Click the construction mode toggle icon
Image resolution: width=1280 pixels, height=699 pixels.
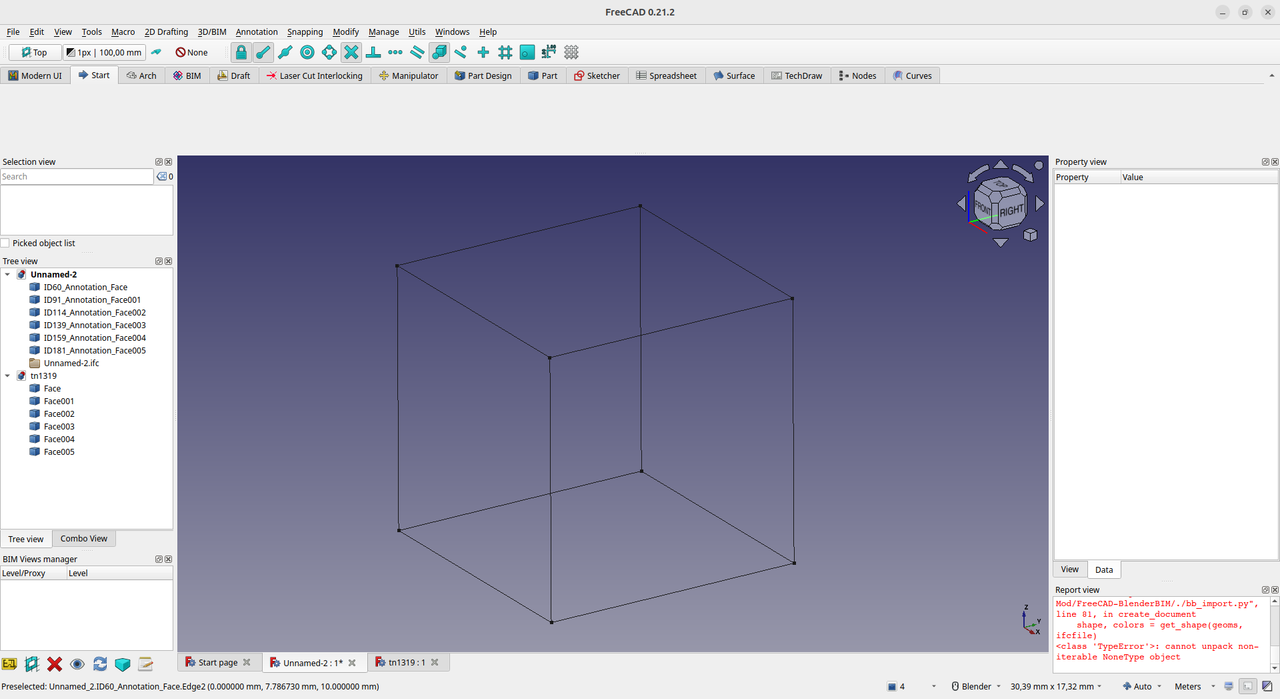[156, 52]
